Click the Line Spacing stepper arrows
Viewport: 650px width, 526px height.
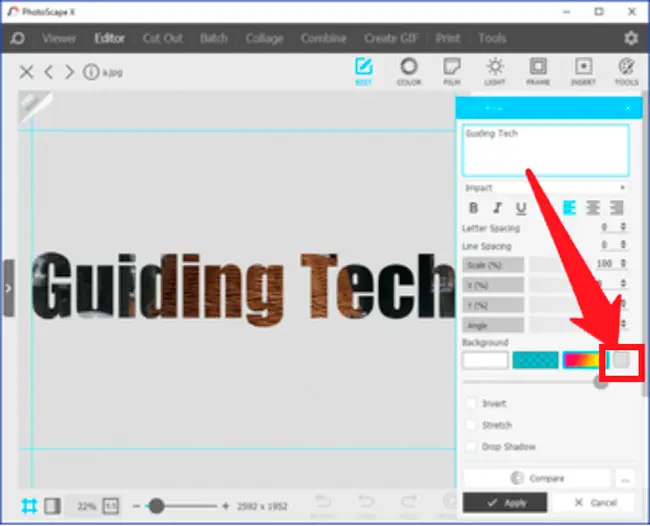[x=623, y=245]
